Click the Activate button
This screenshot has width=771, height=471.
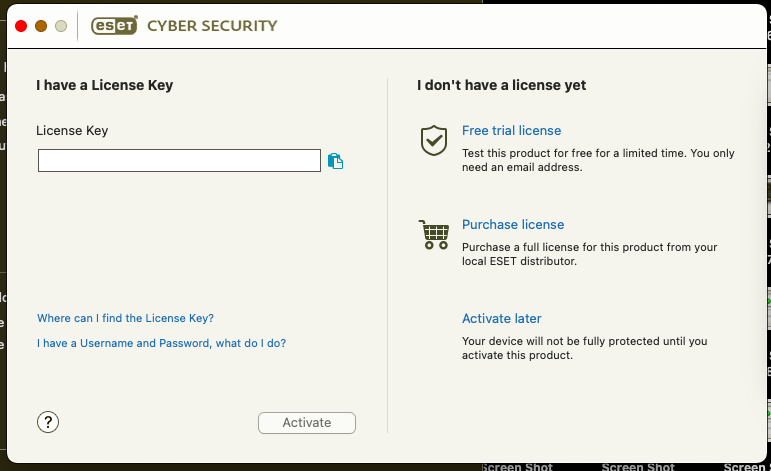point(307,423)
